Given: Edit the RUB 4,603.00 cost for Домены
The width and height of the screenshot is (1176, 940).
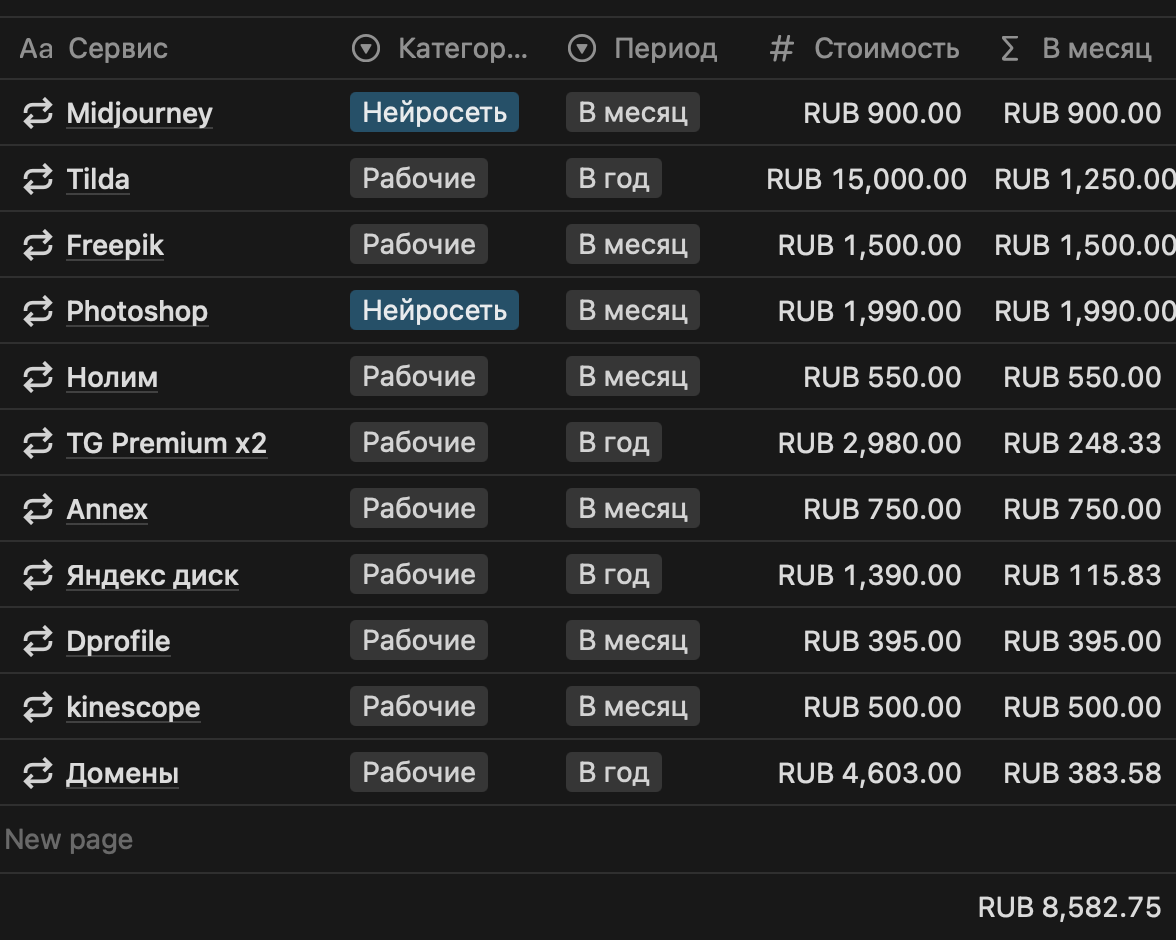Looking at the screenshot, I should point(869,773).
